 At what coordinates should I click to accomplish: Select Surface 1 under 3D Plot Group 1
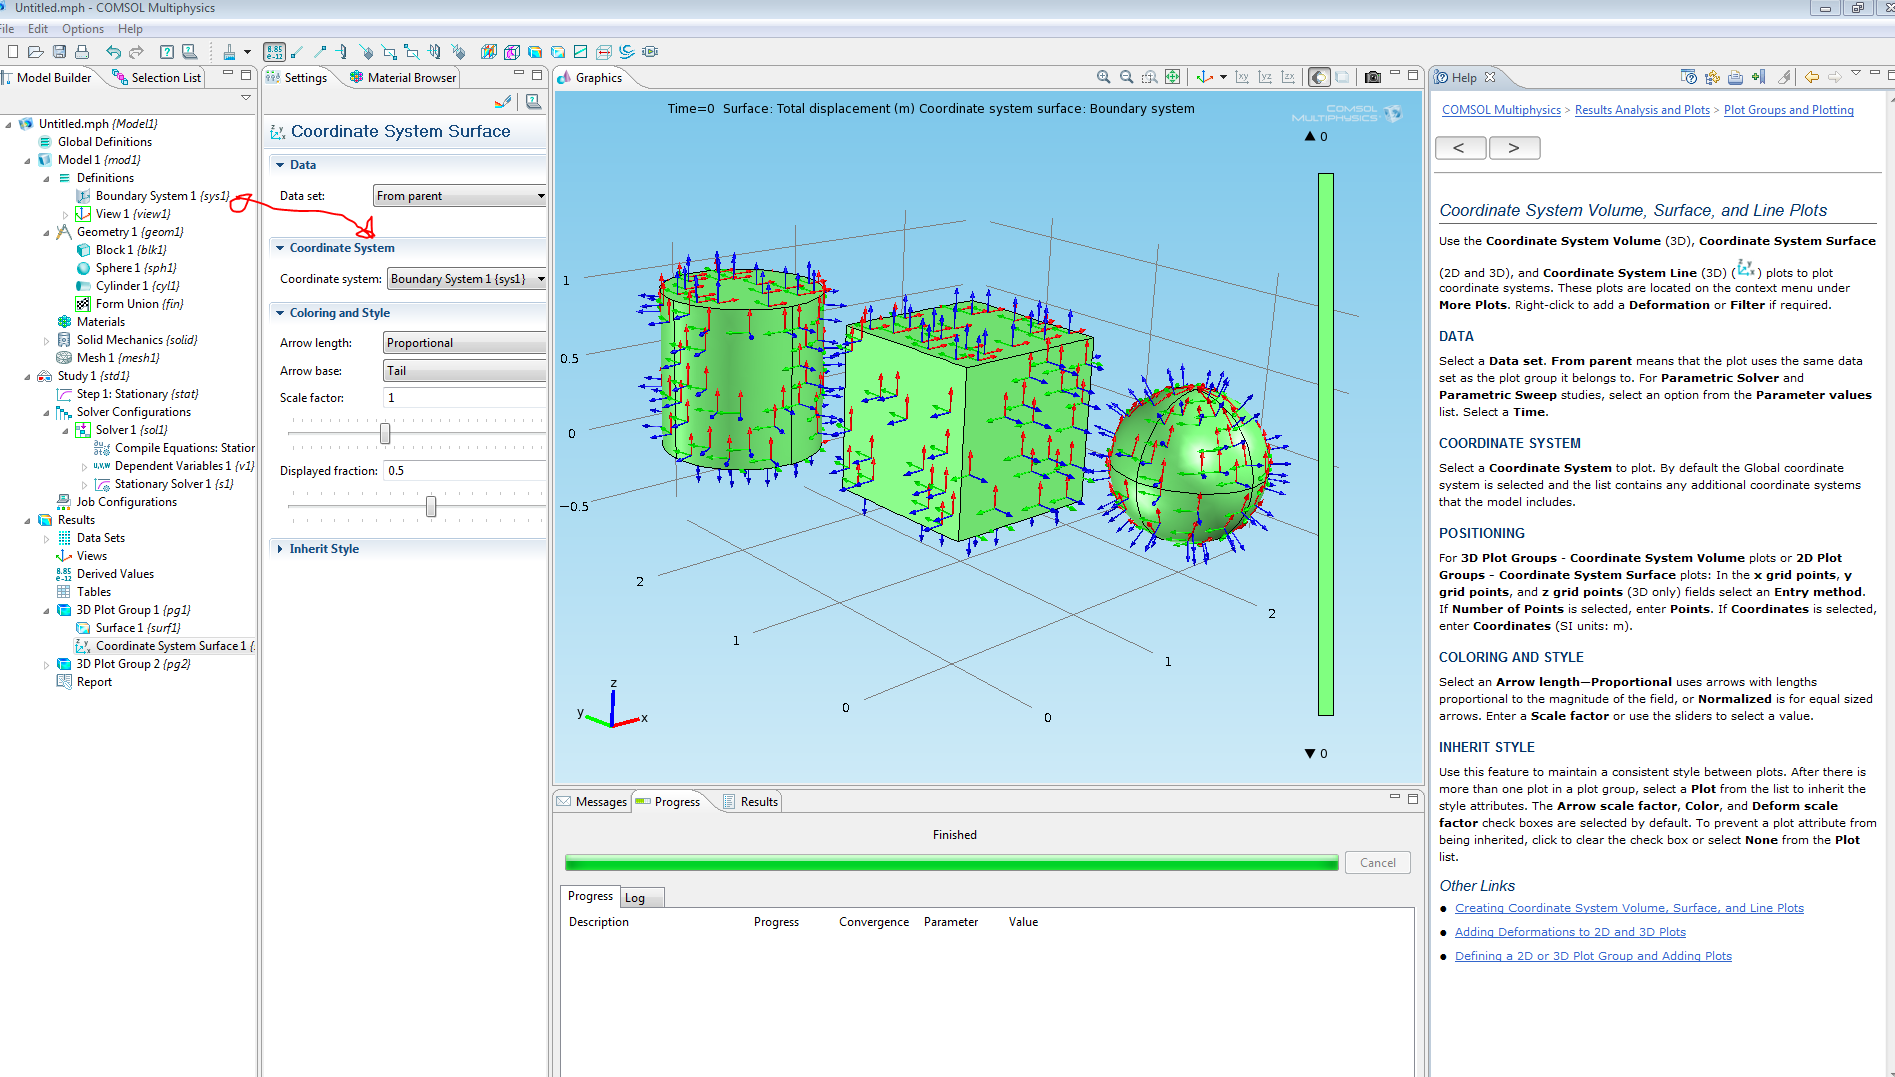129,628
